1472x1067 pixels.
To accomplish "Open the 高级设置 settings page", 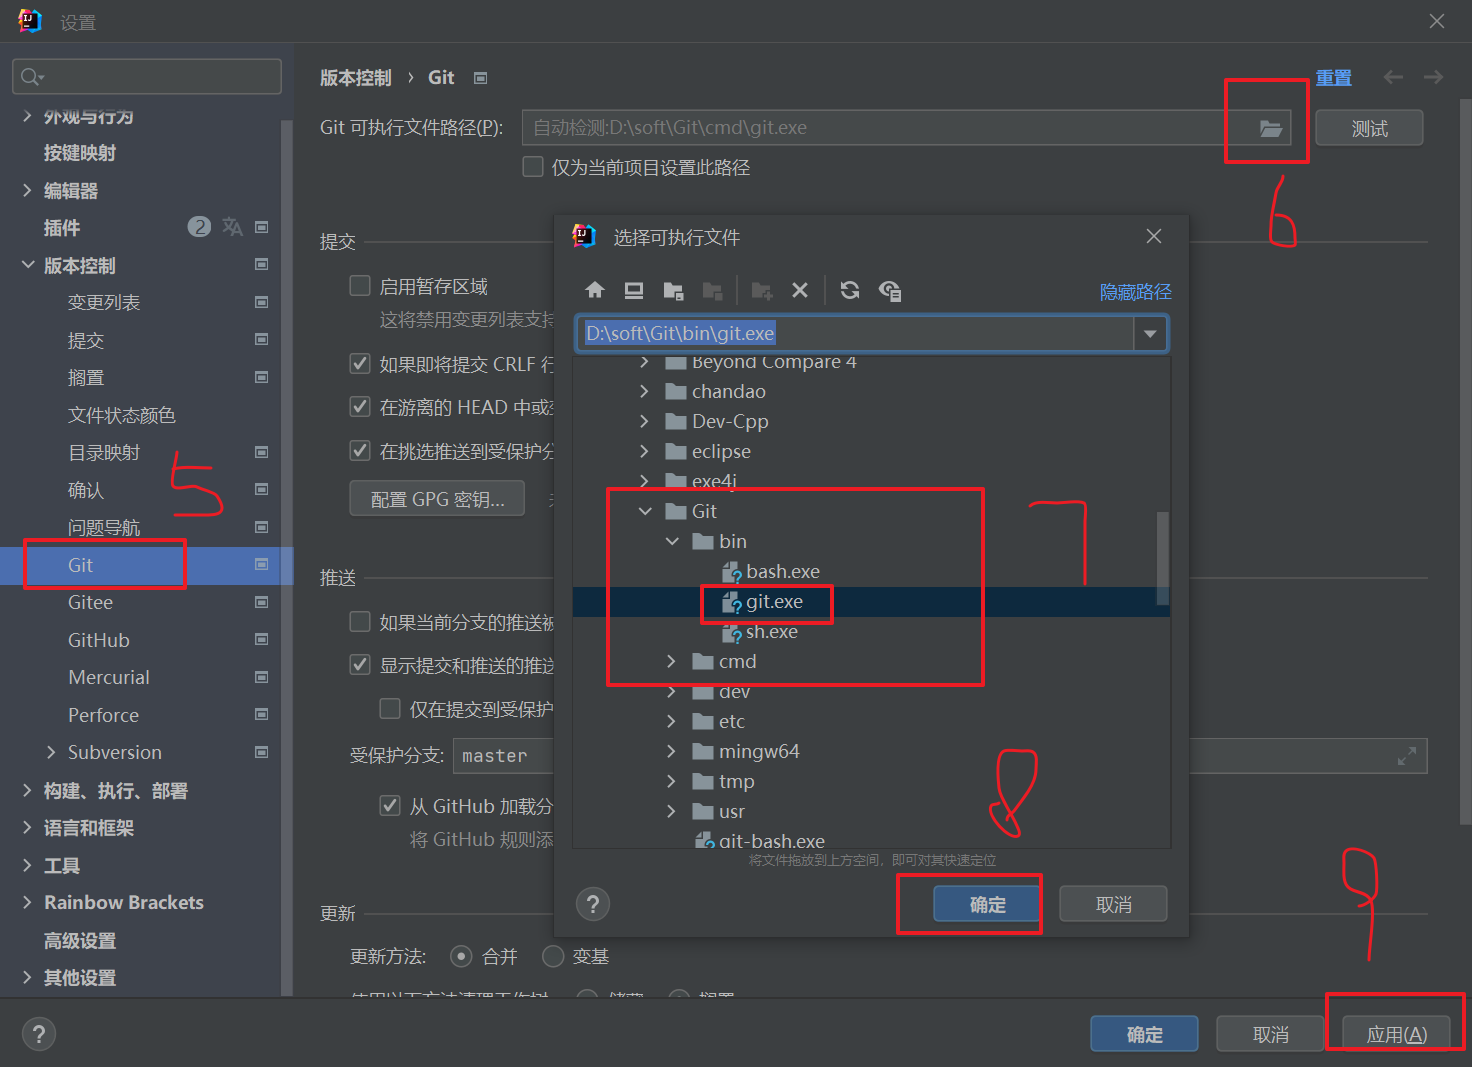I will pyautogui.click(x=80, y=940).
